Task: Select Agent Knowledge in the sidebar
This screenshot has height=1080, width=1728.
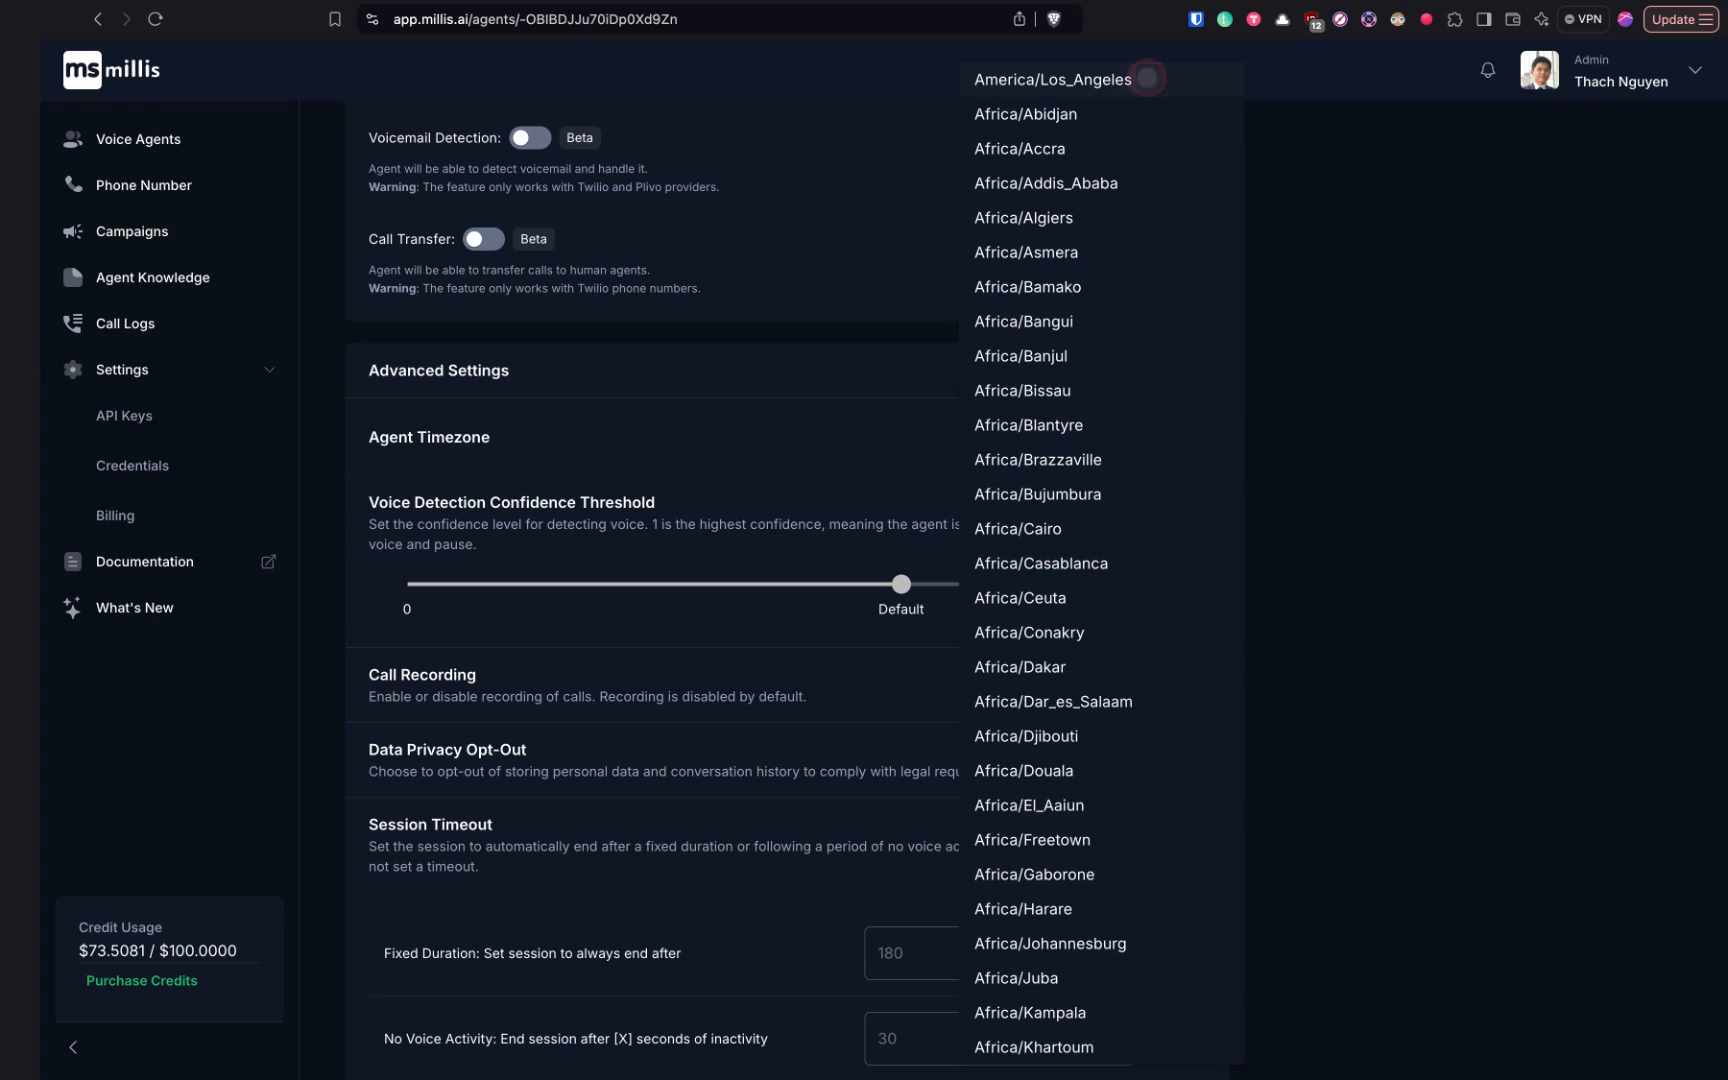Action: 152,277
